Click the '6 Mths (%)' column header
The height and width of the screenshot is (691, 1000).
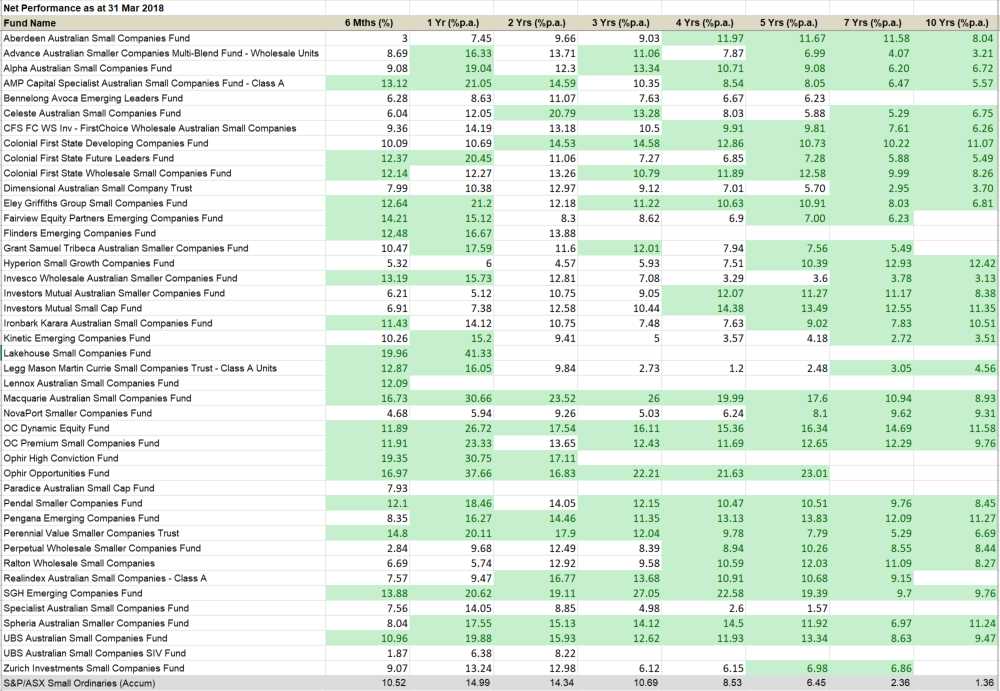pos(369,23)
